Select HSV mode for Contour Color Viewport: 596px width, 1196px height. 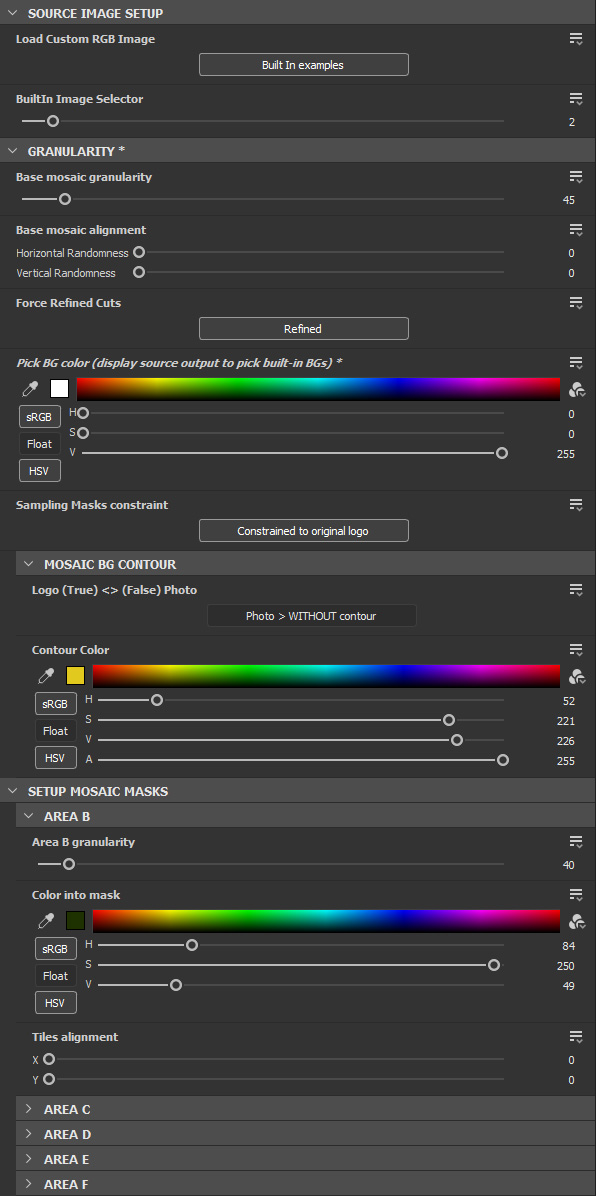coord(56,758)
